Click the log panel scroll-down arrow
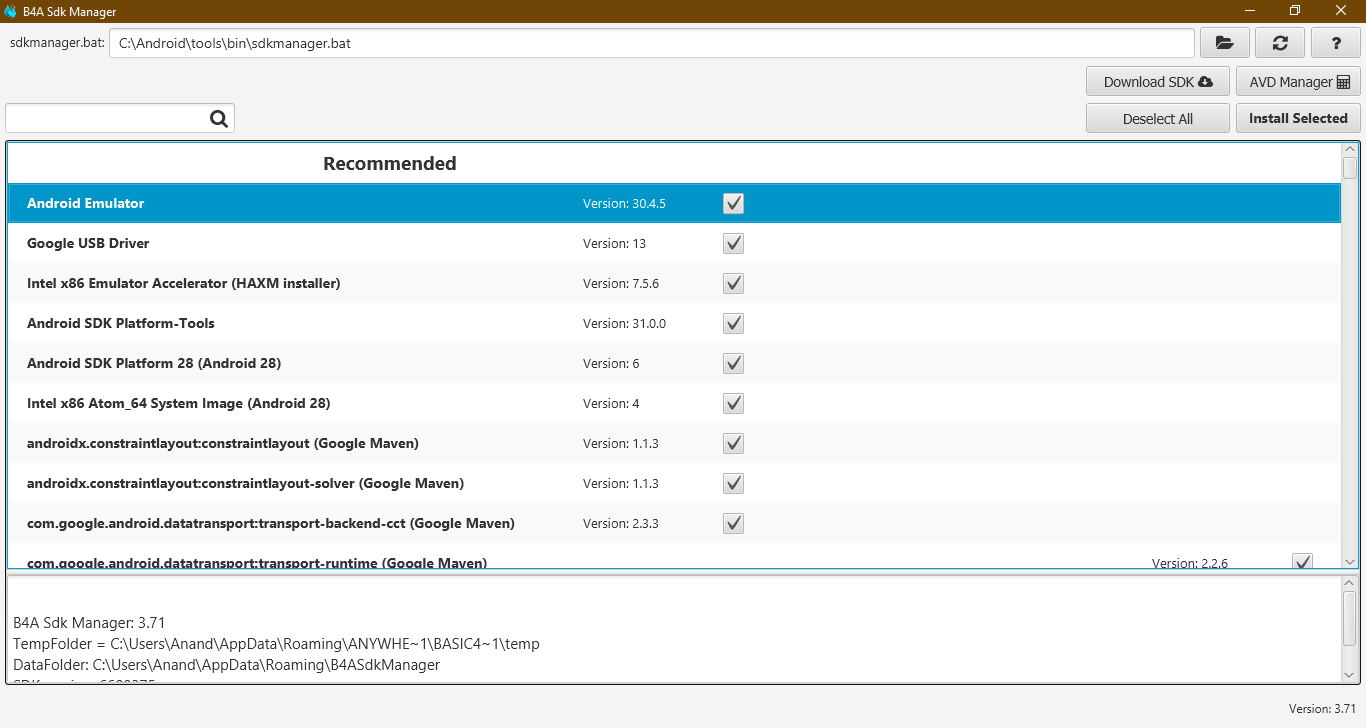This screenshot has width=1366, height=728. click(x=1350, y=677)
